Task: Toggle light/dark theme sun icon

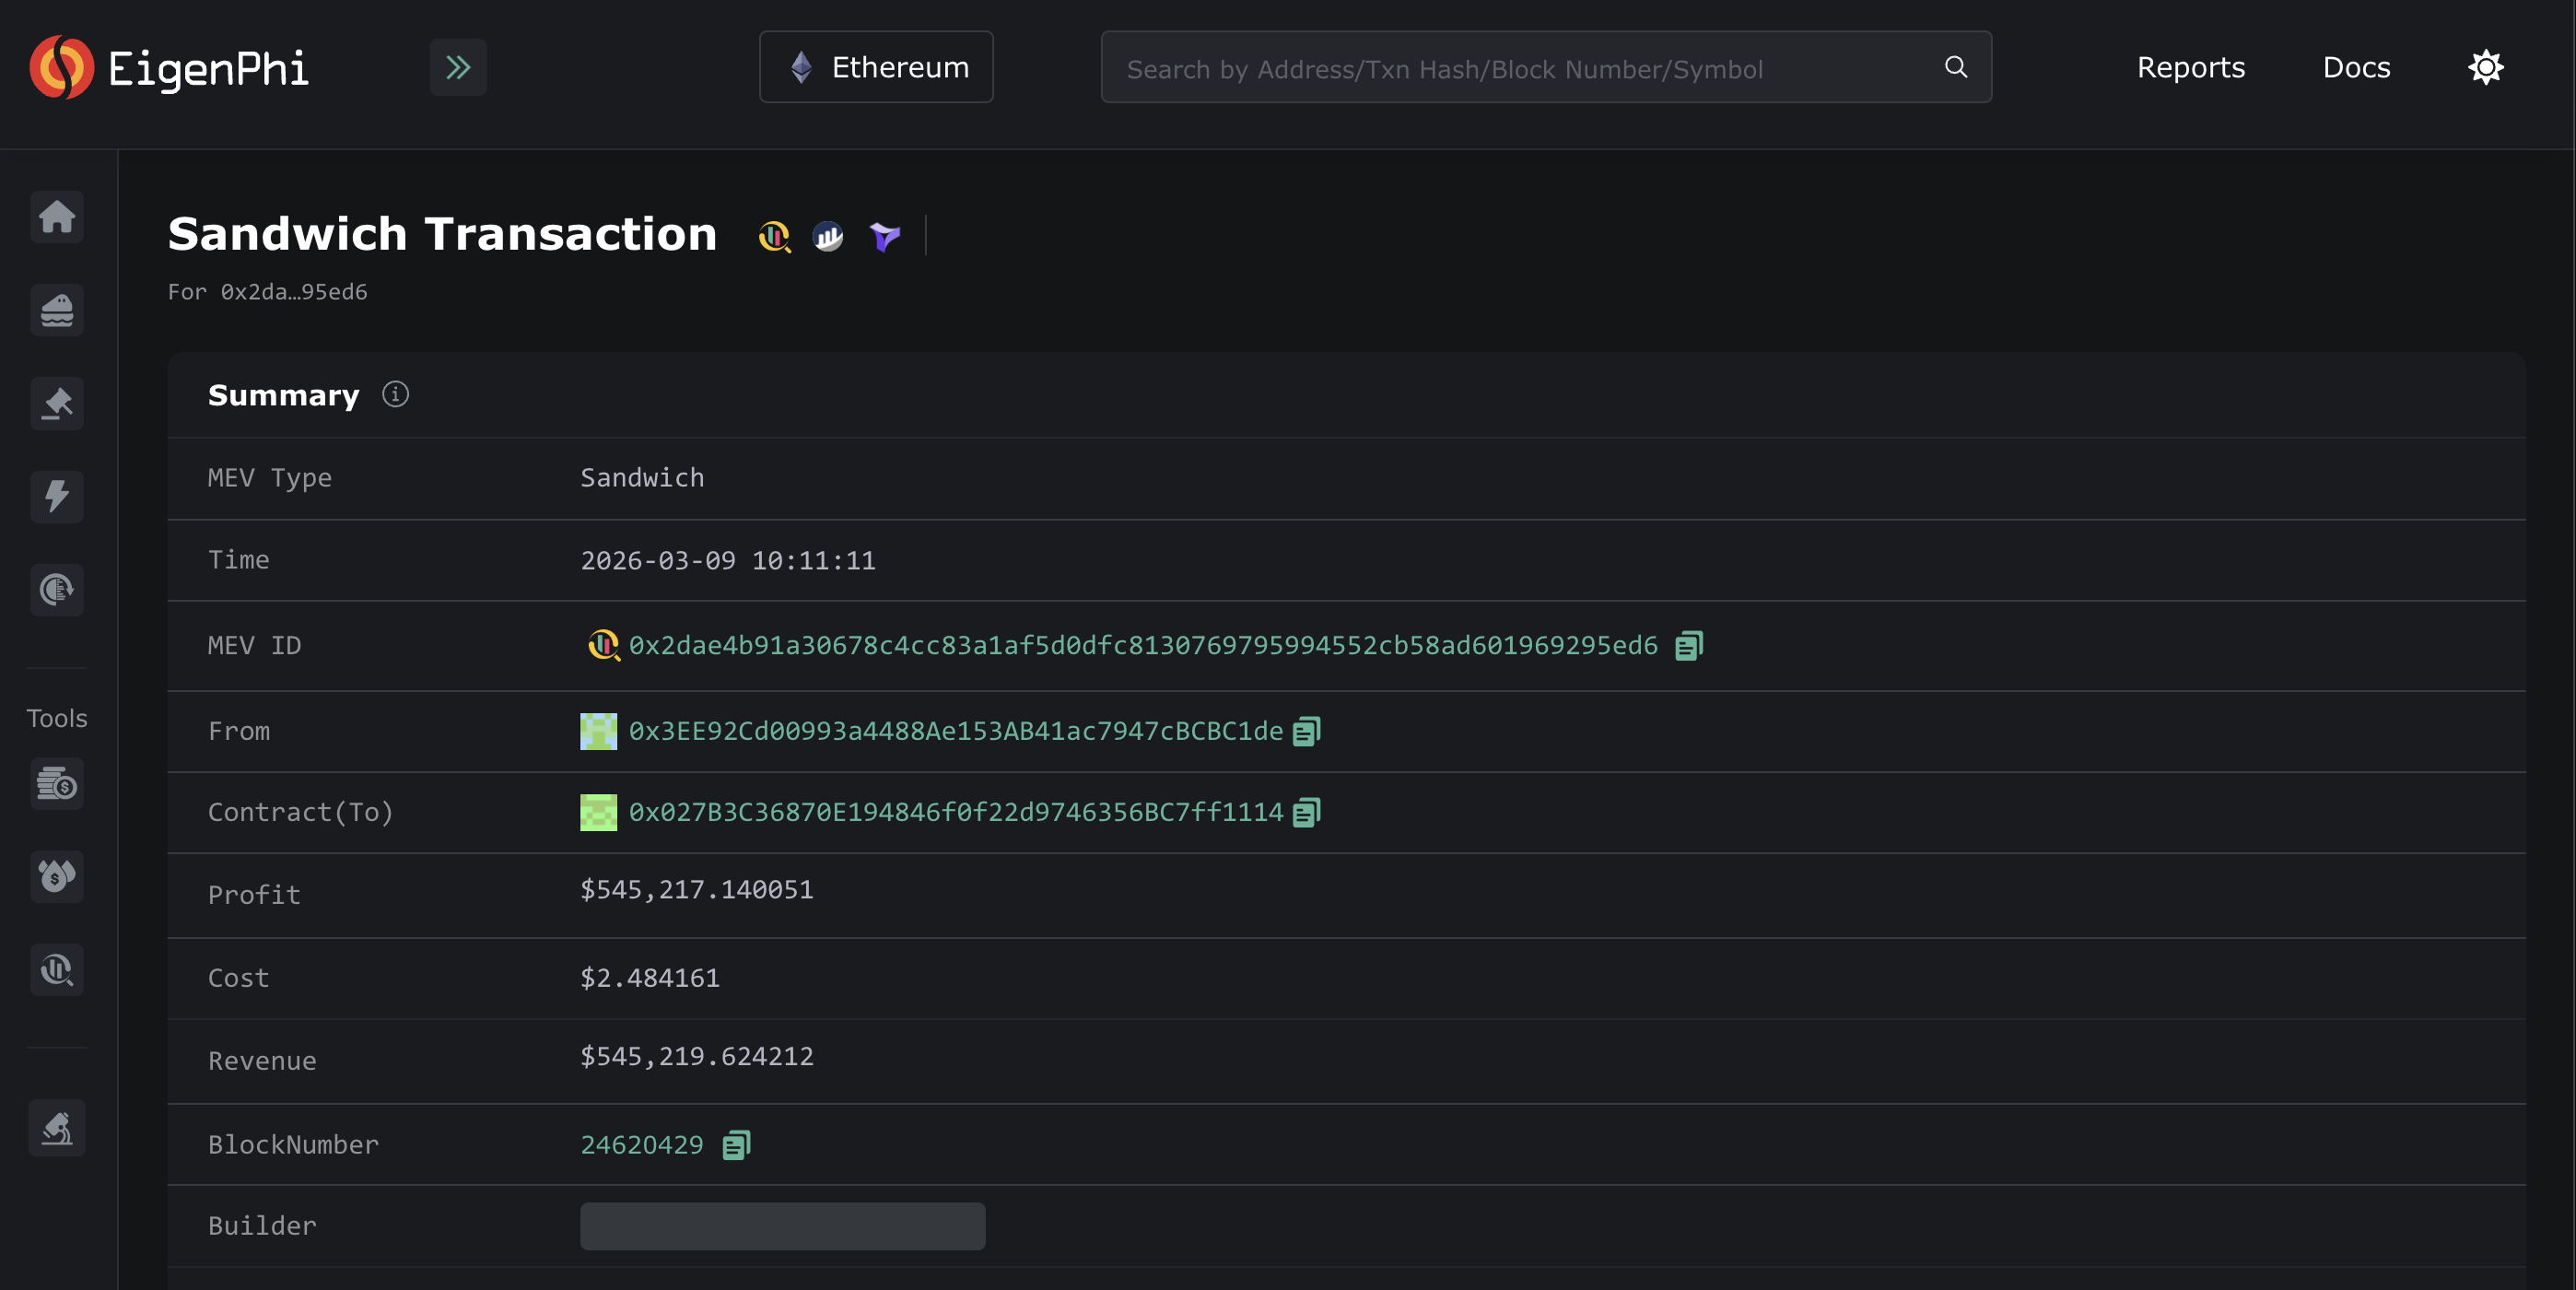Action: (x=2485, y=68)
